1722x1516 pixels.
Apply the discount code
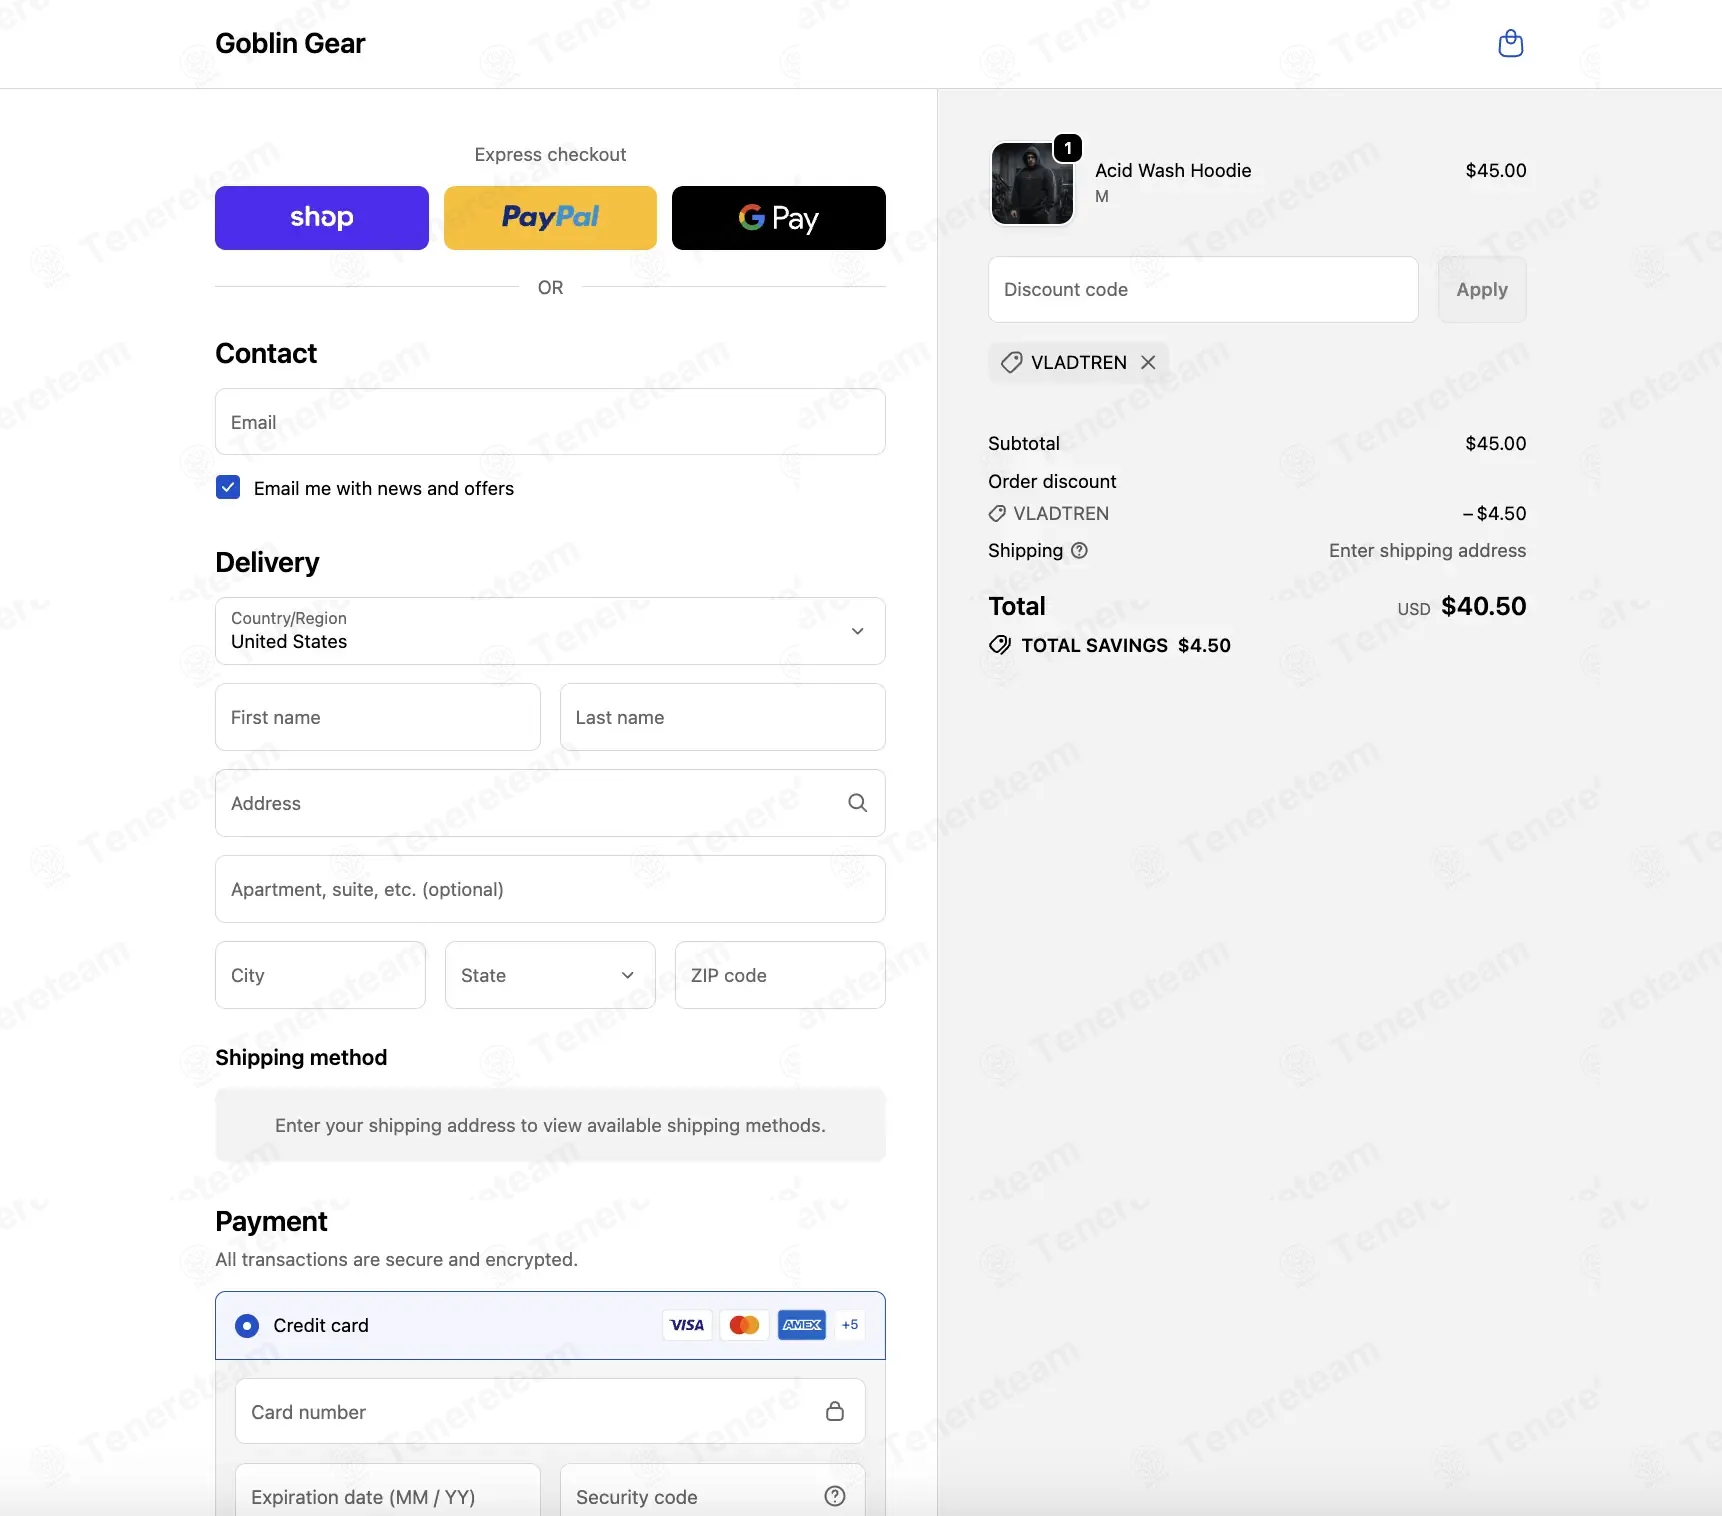pyautogui.click(x=1482, y=289)
